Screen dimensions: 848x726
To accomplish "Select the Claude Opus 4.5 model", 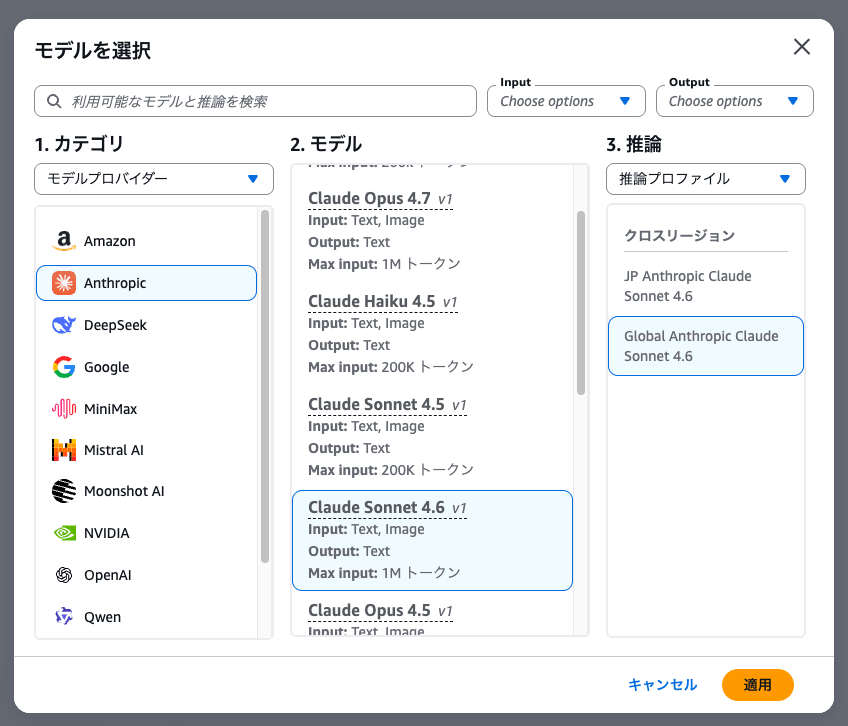I will tap(432, 616).
